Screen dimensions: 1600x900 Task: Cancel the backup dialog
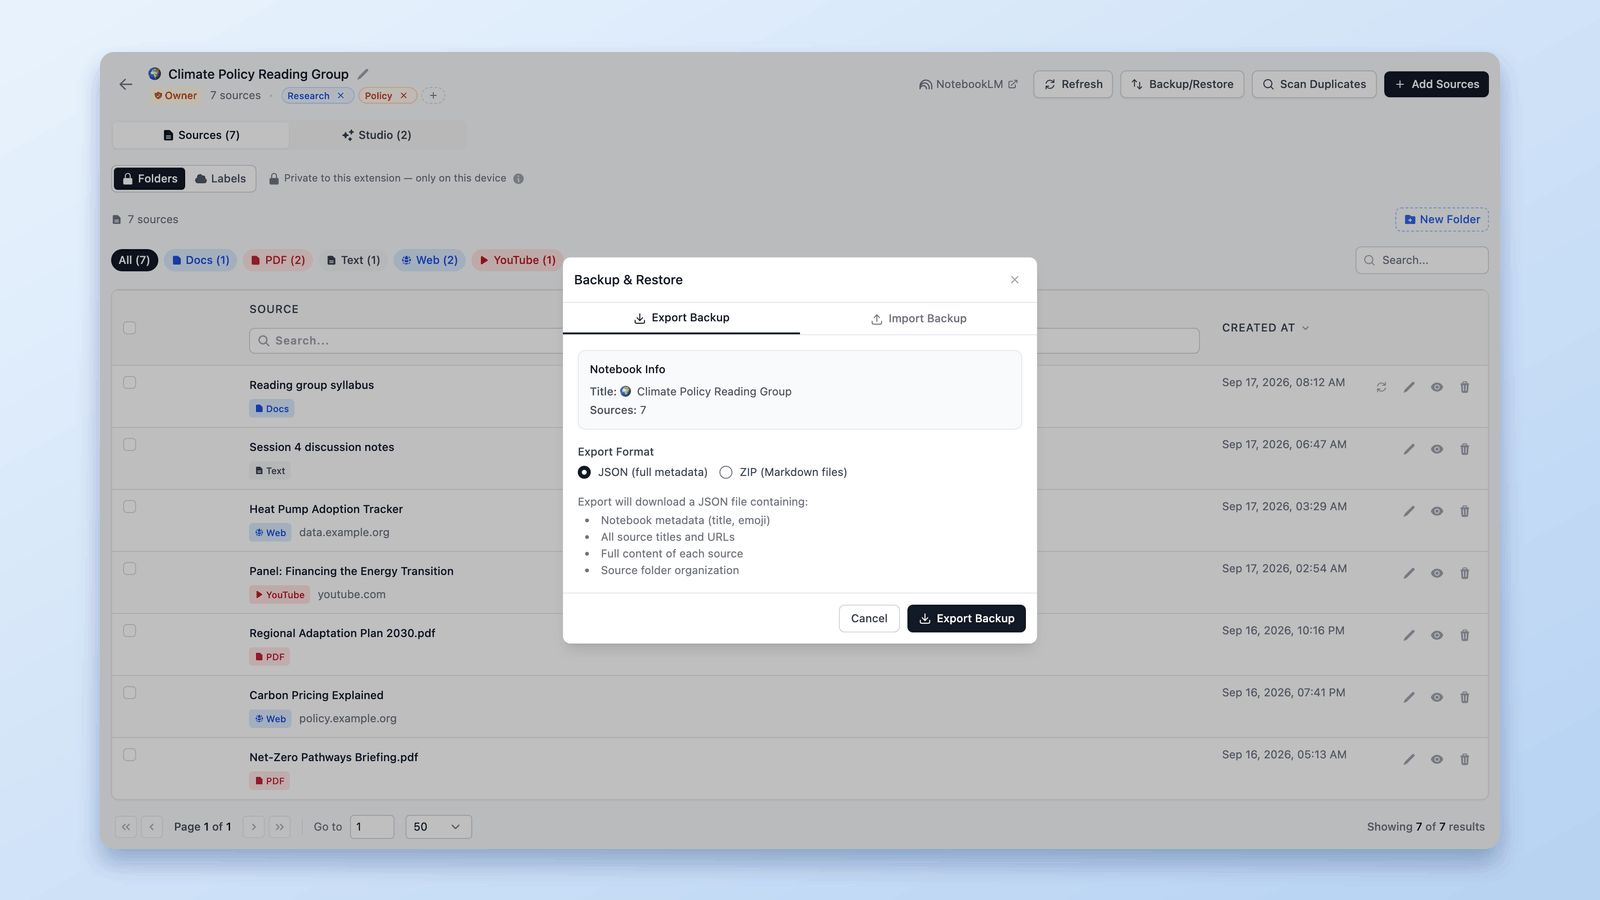869,619
